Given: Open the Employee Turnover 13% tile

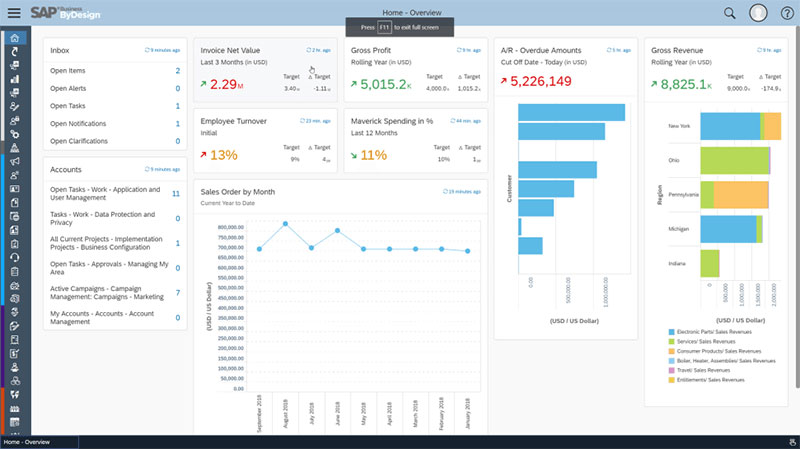Looking at the screenshot, I should pos(265,140).
